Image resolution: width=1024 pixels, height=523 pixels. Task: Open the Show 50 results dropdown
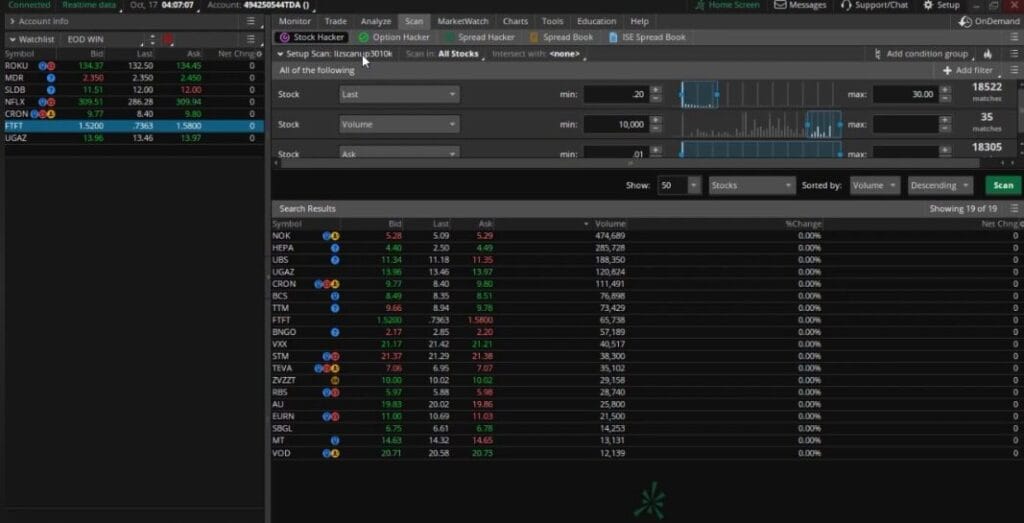point(679,185)
